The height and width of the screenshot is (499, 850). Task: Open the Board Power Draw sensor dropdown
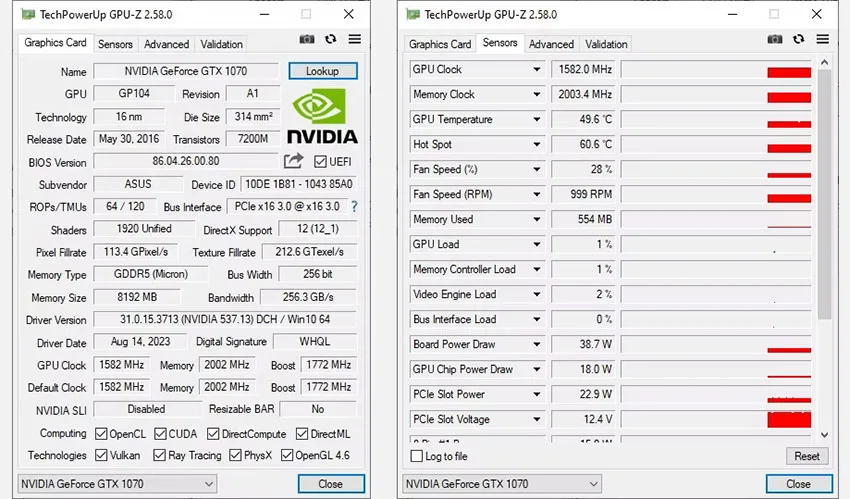pyautogui.click(x=536, y=344)
